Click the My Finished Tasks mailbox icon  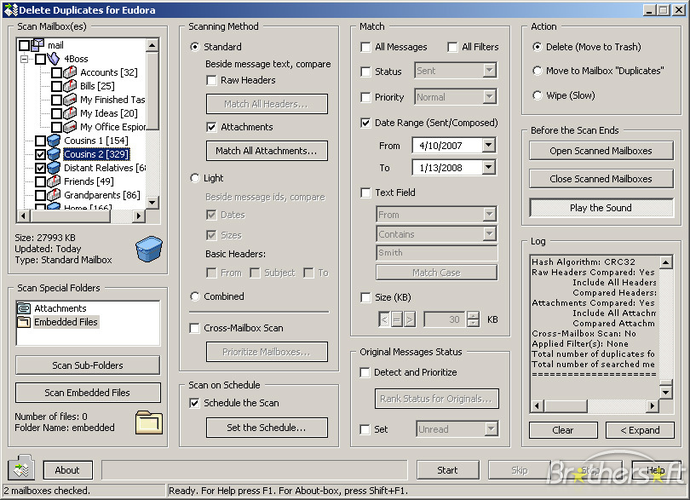pyautogui.click(x=70, y=99)
